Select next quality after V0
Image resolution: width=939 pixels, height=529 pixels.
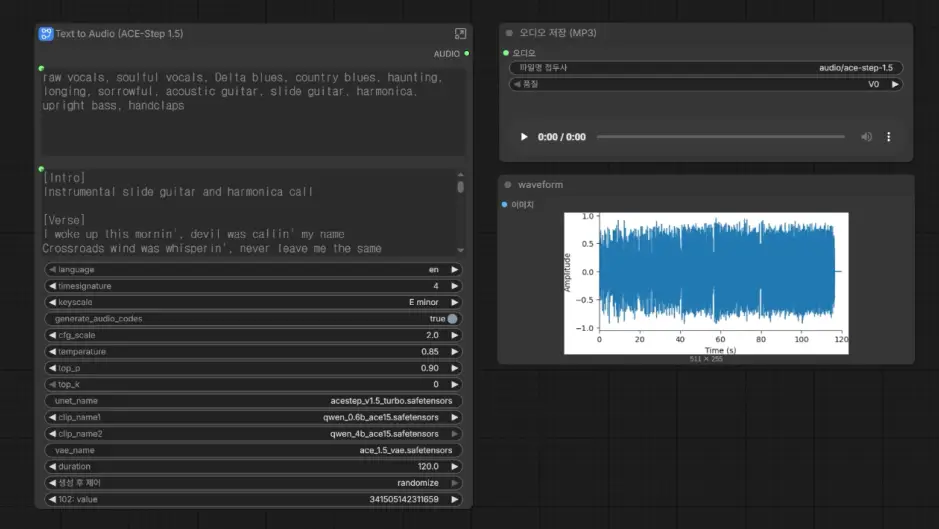coord(895,84)
